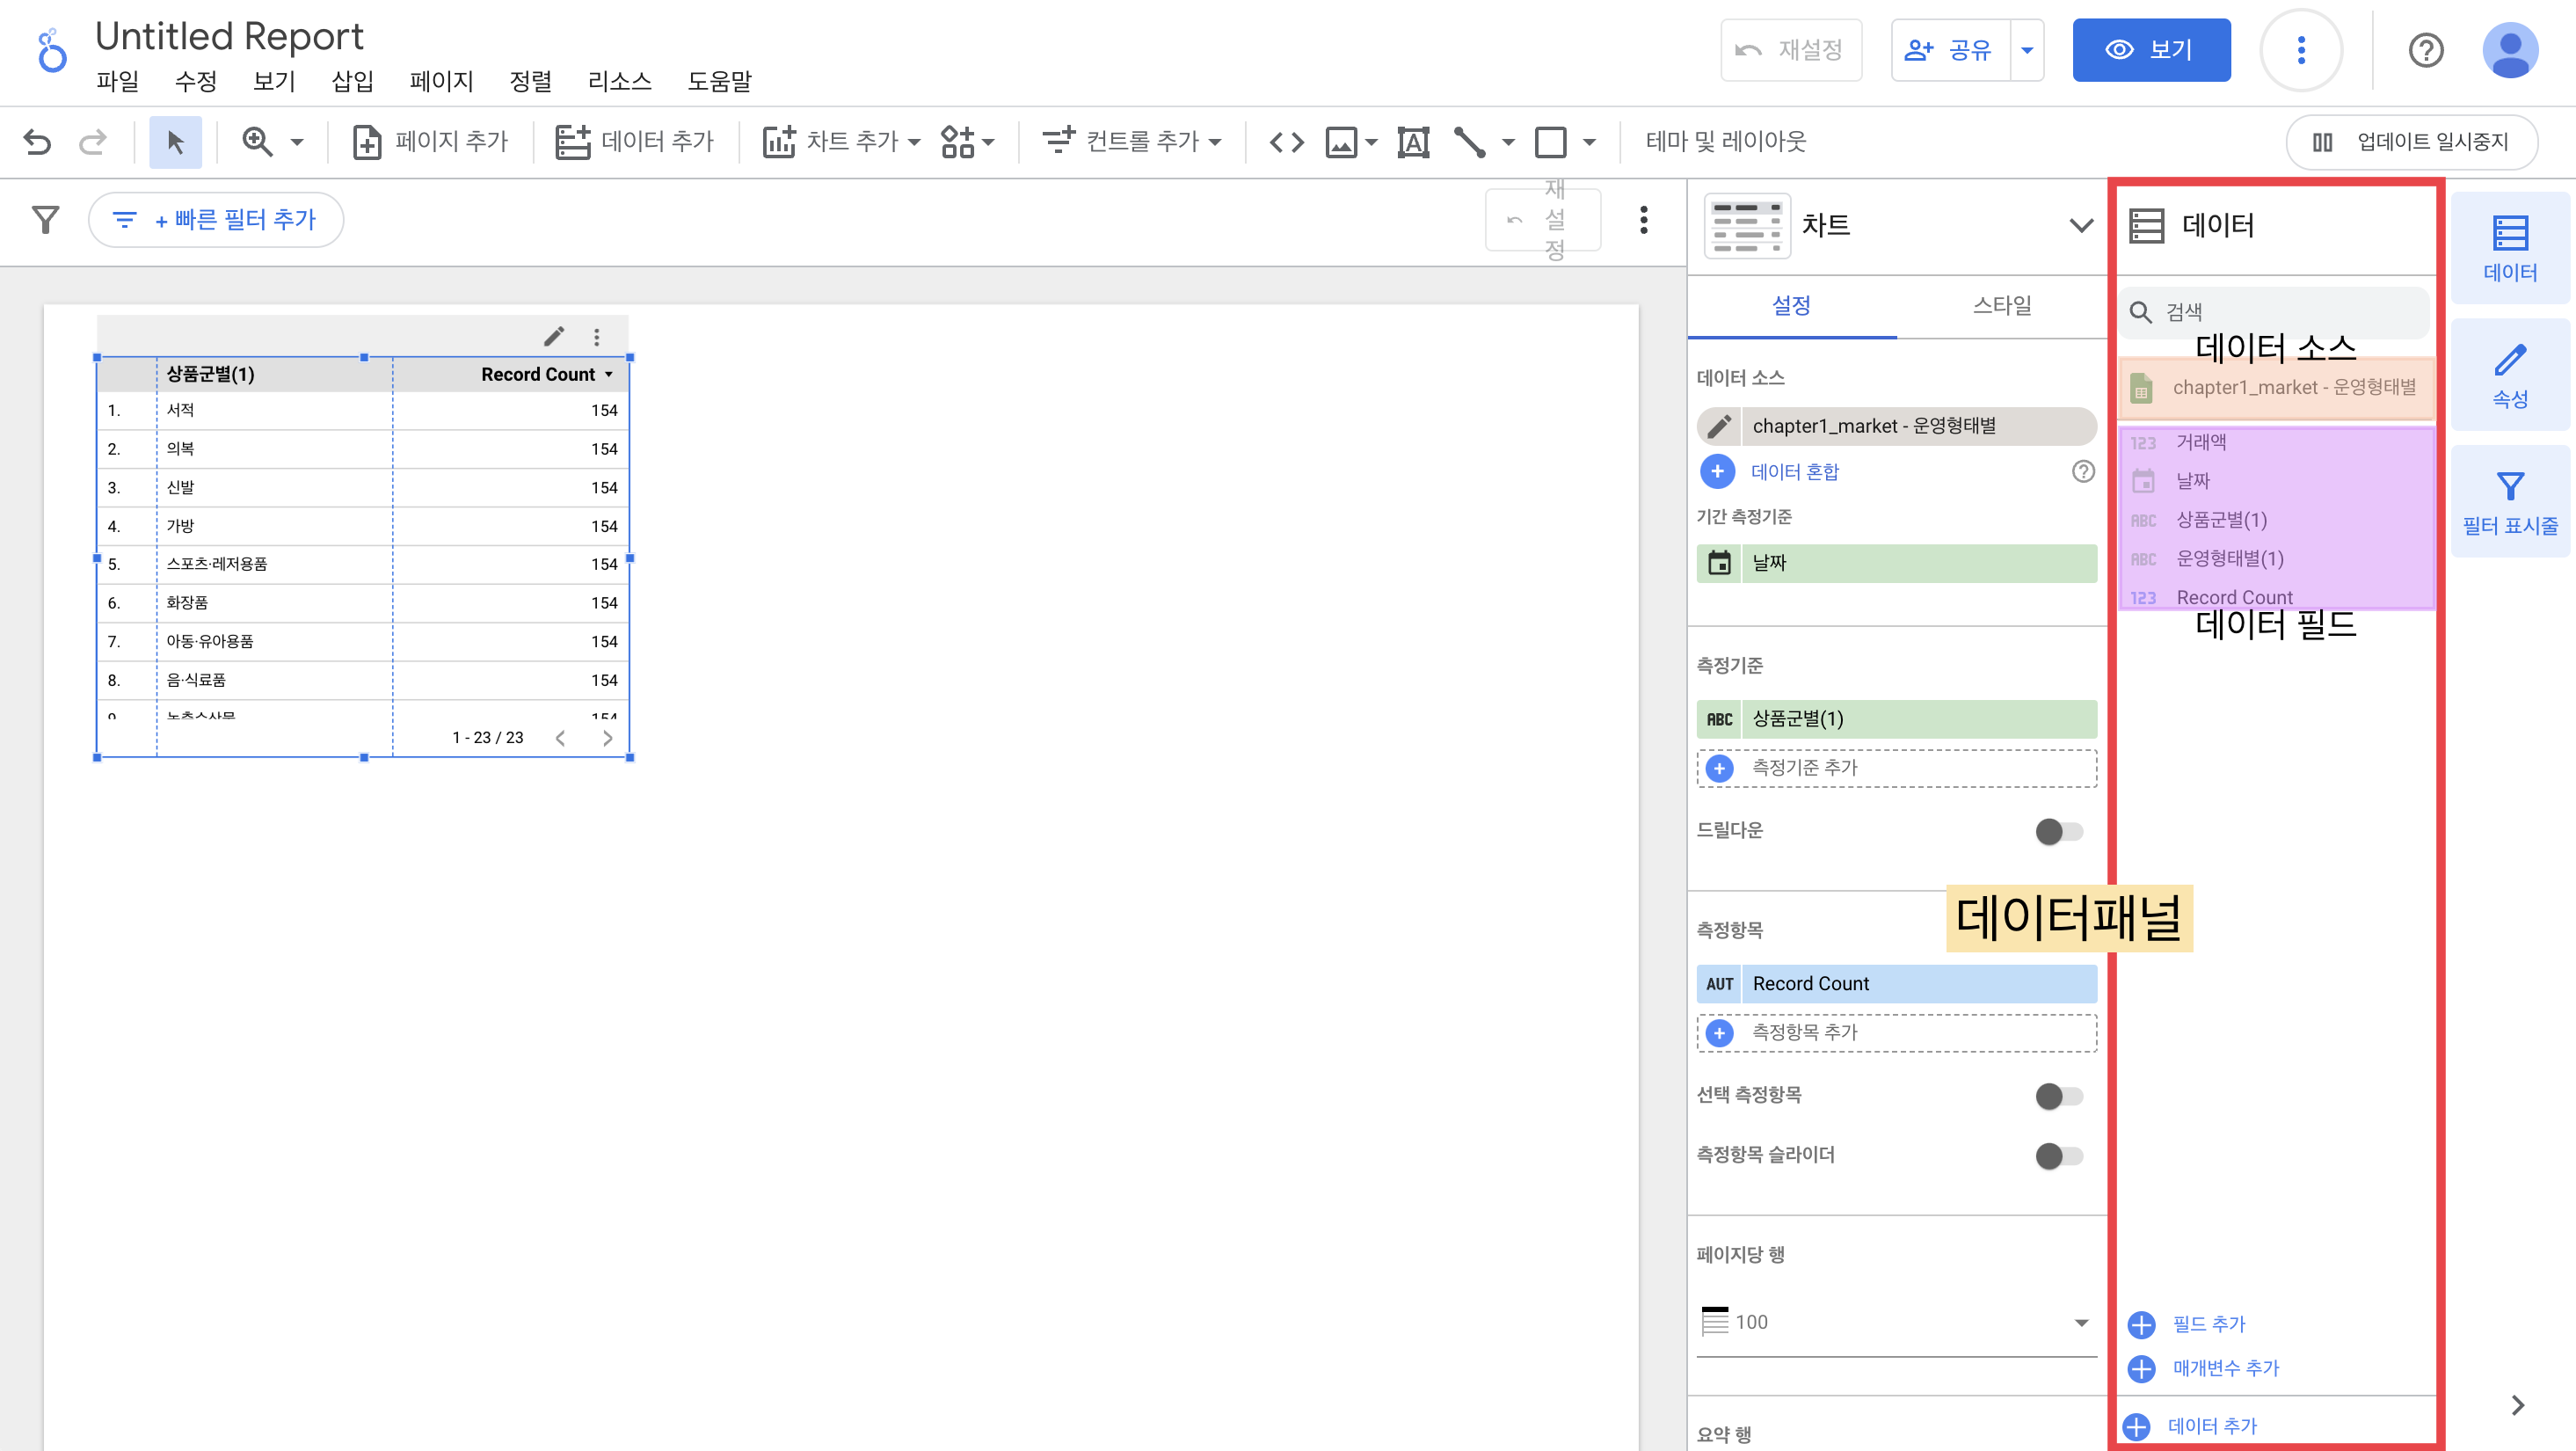Click the undo arrow in toolbar
Screen dimensions: 2576x1451
click(37, 142)
